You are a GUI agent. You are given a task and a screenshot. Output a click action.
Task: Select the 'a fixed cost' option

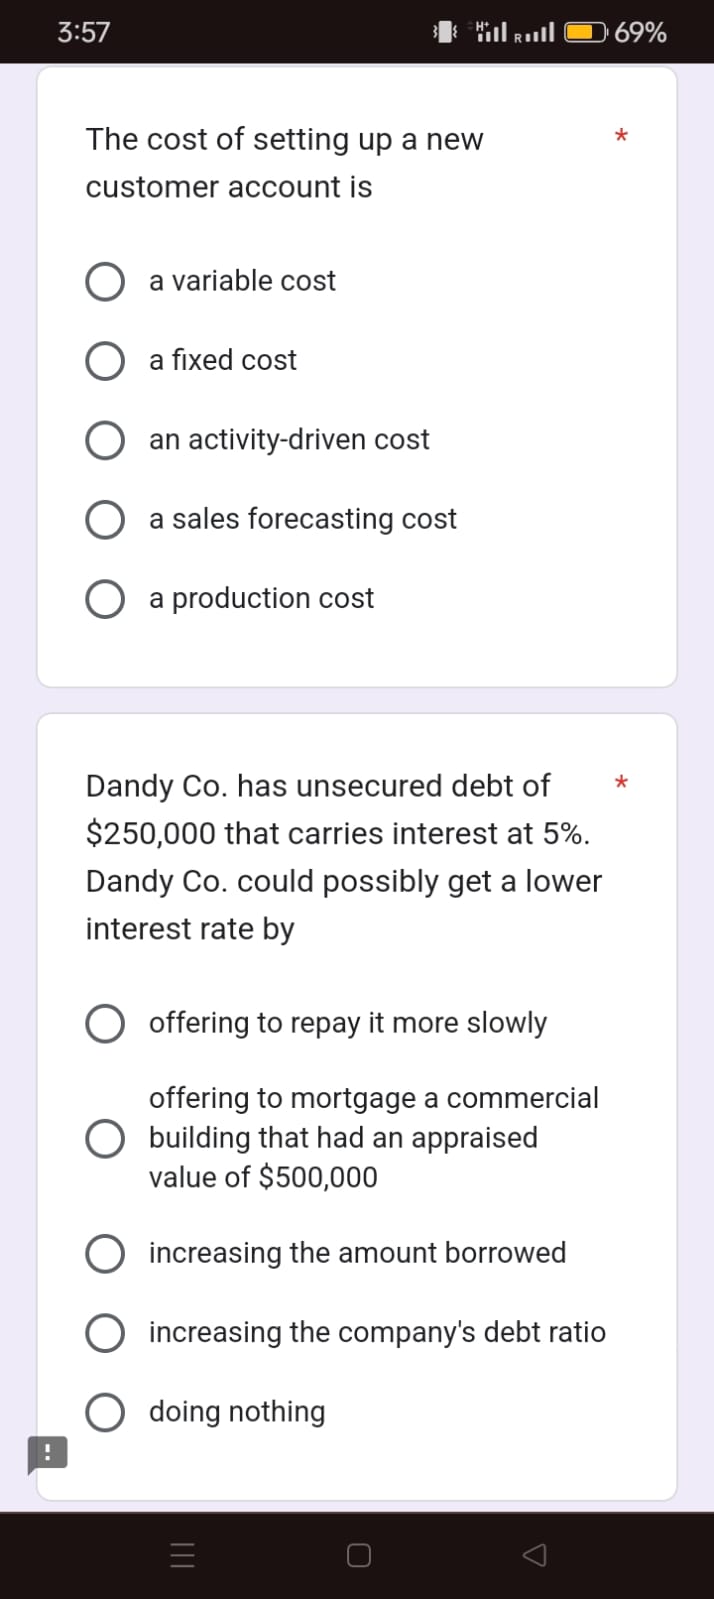point(105,361)
